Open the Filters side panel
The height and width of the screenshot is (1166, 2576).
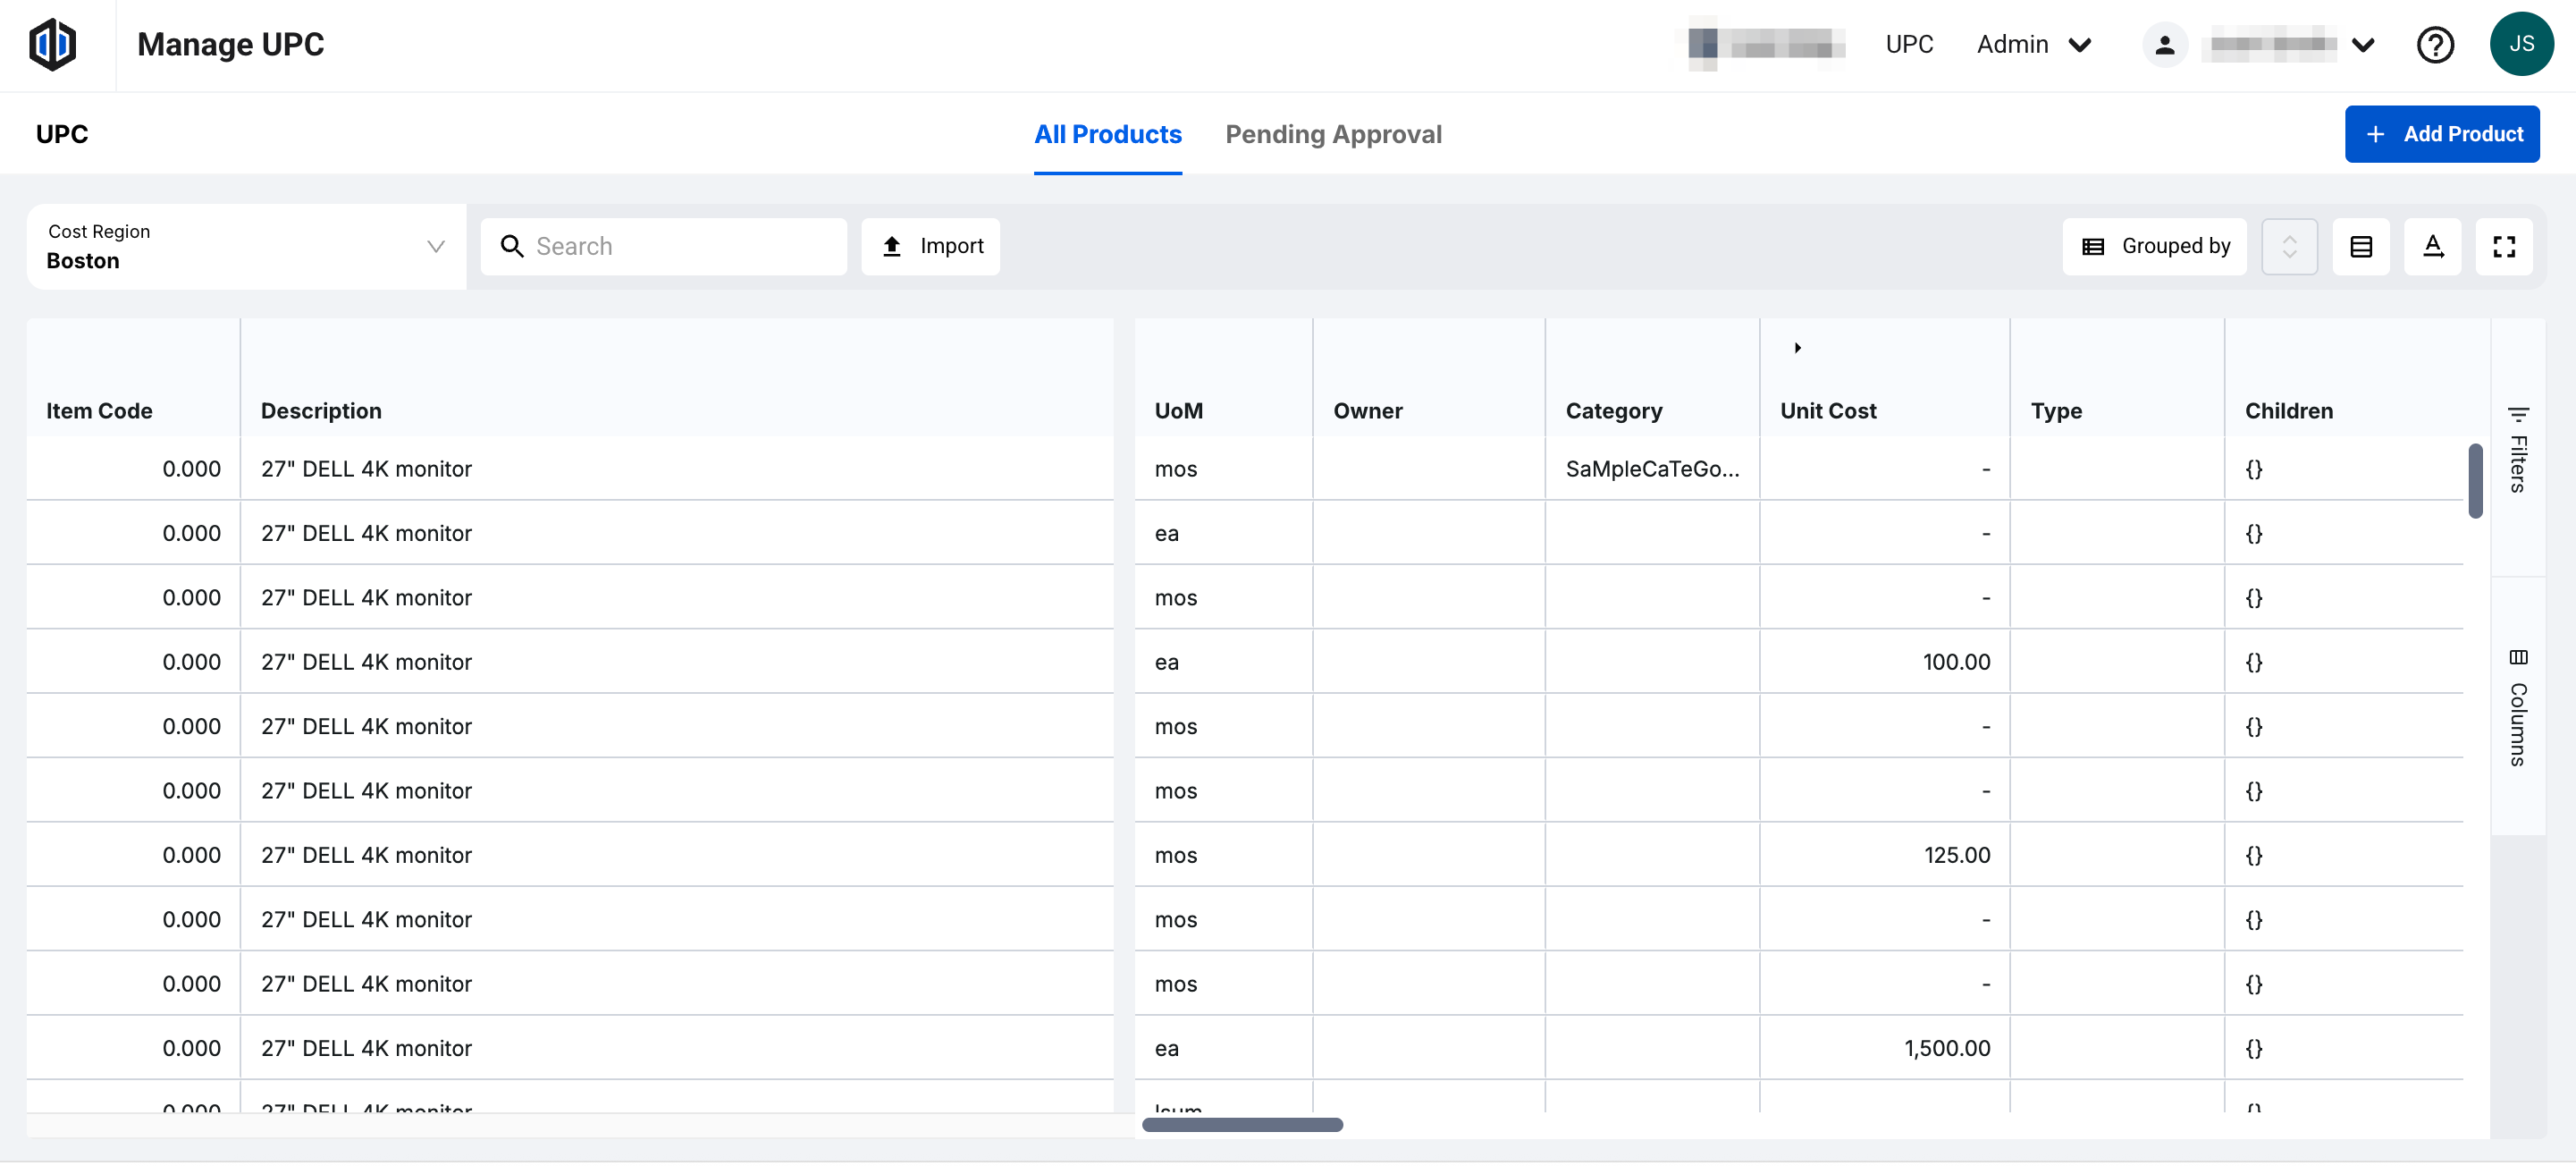coord(2517,450)
